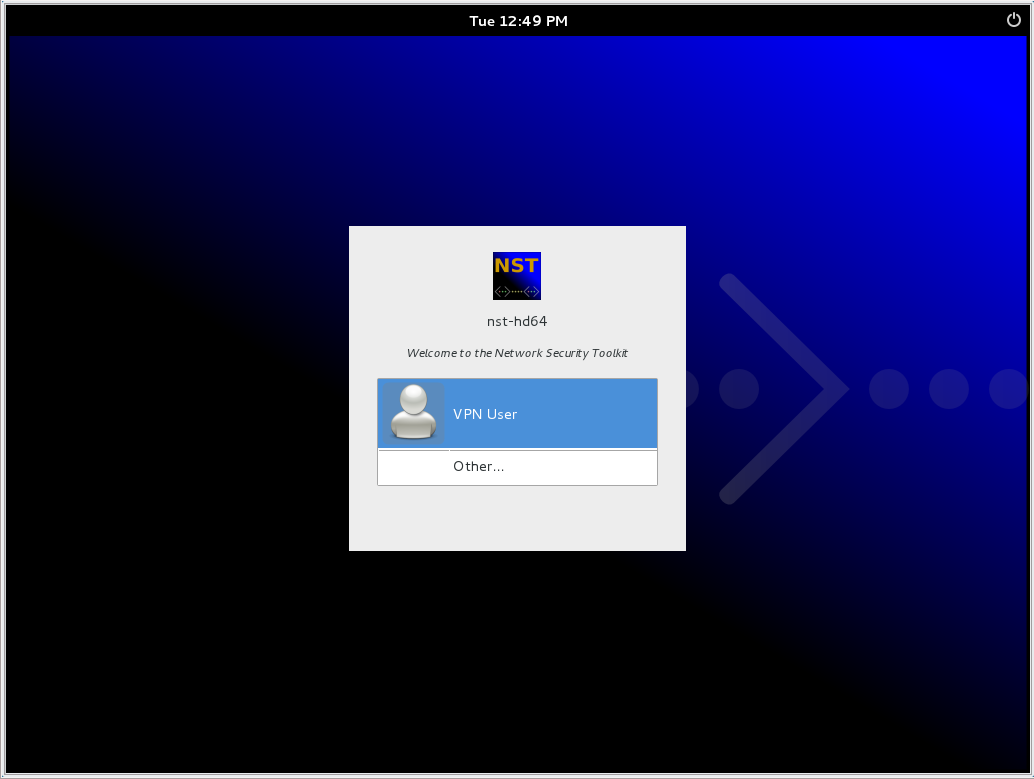Click the empty gray area below the user list
This screenshot has height=779, width=1034.
point(517,518)
